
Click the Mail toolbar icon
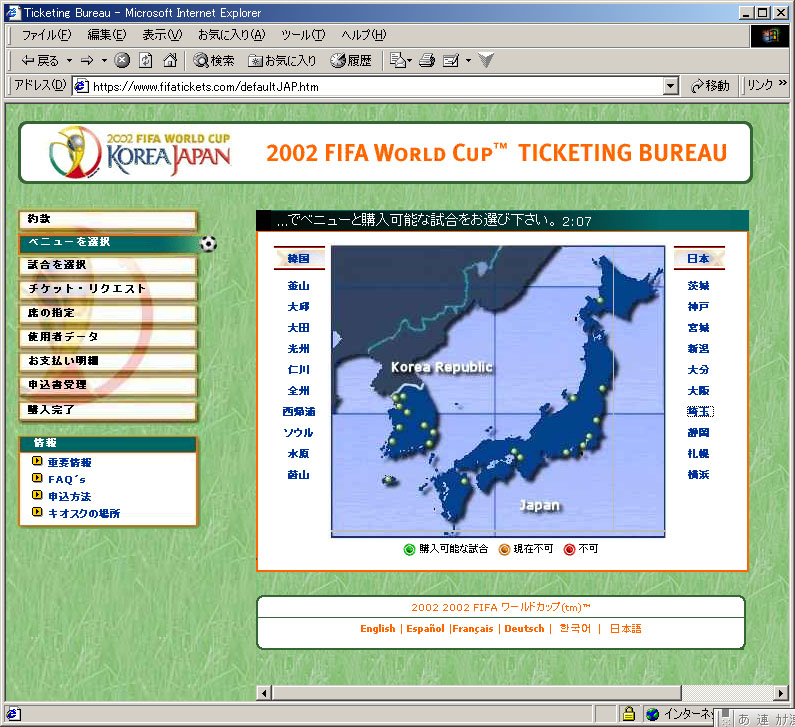[400, 61]
